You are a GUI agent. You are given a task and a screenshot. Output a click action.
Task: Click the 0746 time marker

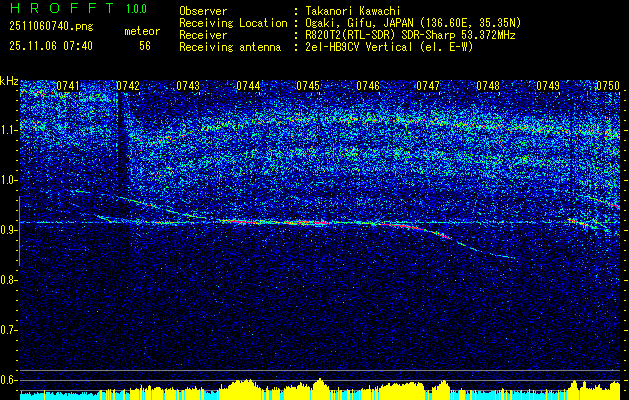click(368, 86)
